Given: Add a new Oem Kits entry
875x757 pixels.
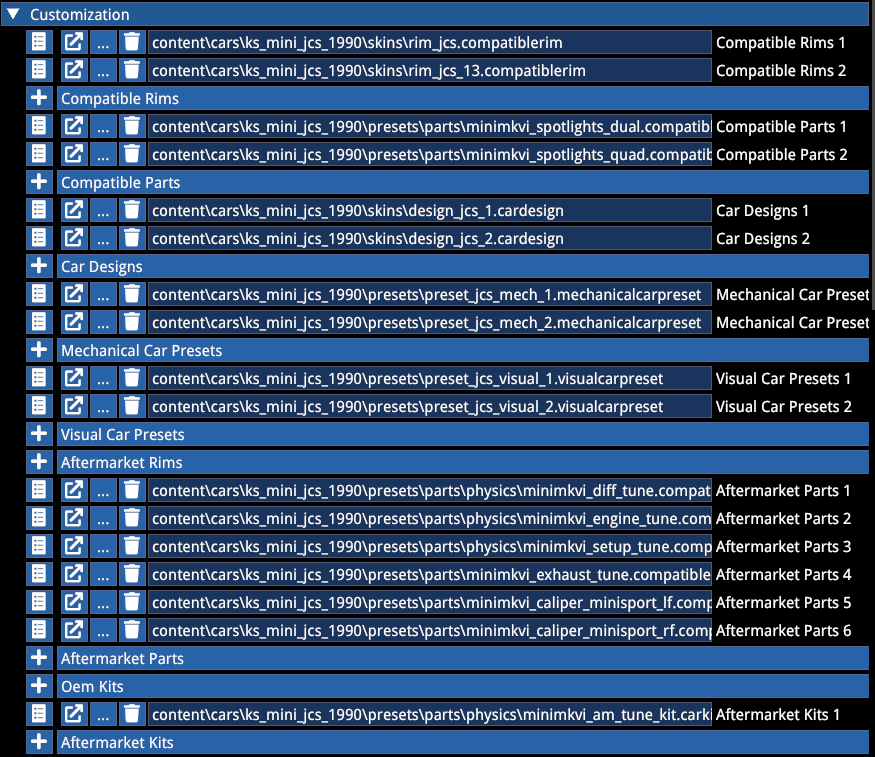Looking at the screenshot, I should click(39, 686).
